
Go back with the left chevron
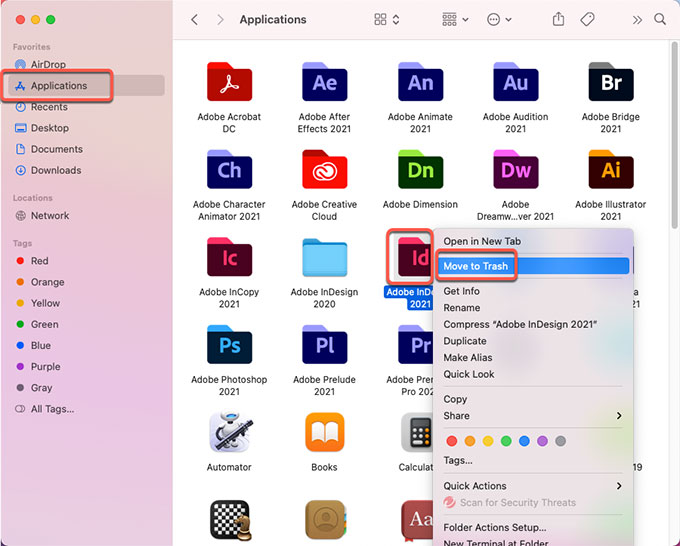coord(195,20)
